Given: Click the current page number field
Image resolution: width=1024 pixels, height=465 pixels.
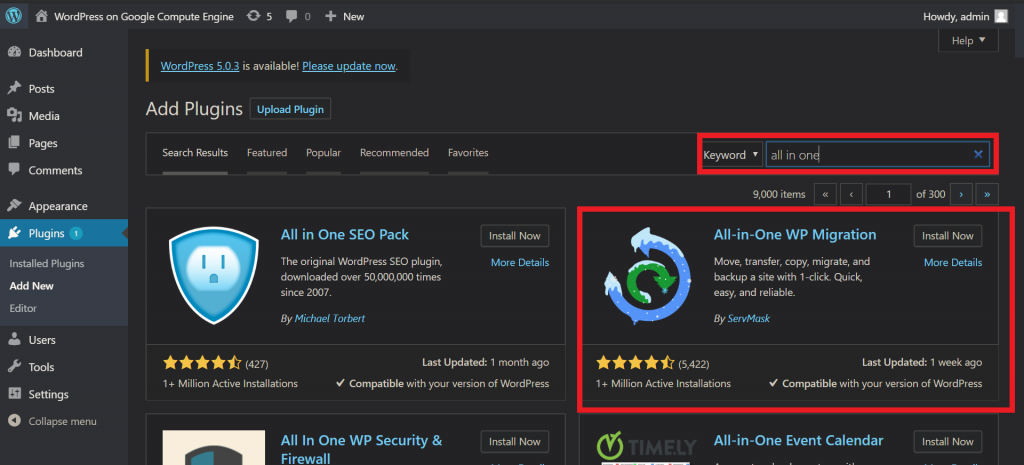Looking at the screenshot, I should pos(888,194).
